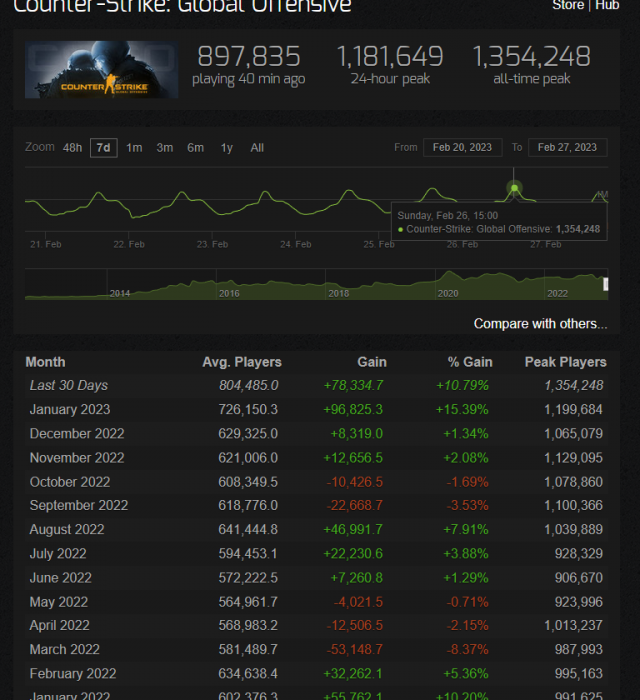This screenshot has width=640, height=700.
Task: Open the Hub link
Action: tap(606, 5)
